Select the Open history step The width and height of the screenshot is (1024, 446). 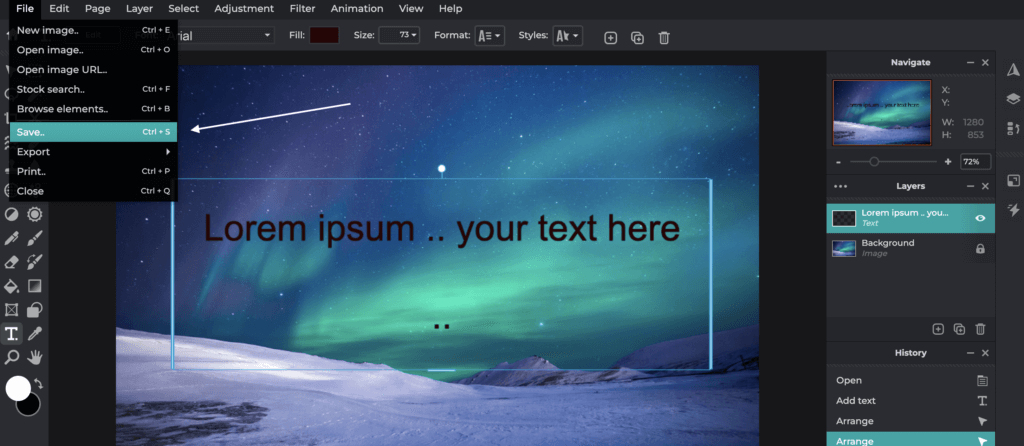[910, 381]
